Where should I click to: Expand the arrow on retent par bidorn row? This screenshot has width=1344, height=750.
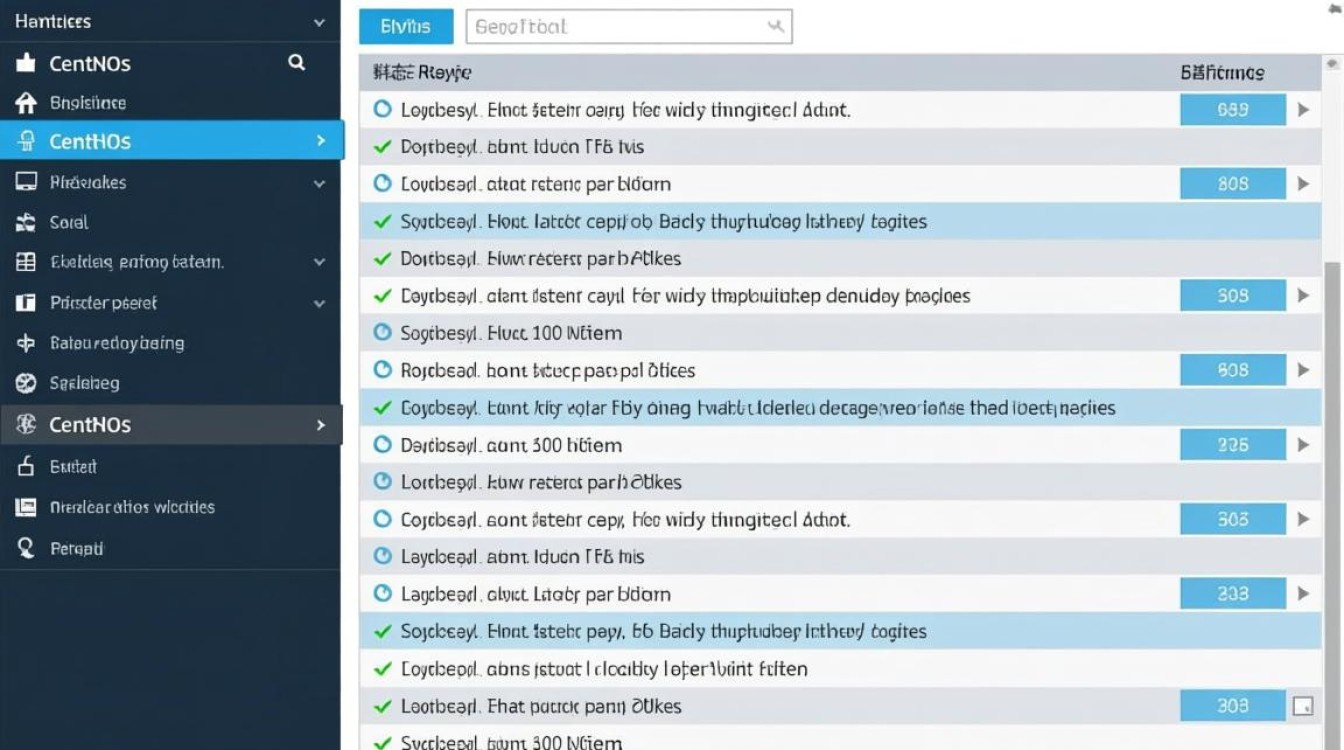(x=1303, y=184)
